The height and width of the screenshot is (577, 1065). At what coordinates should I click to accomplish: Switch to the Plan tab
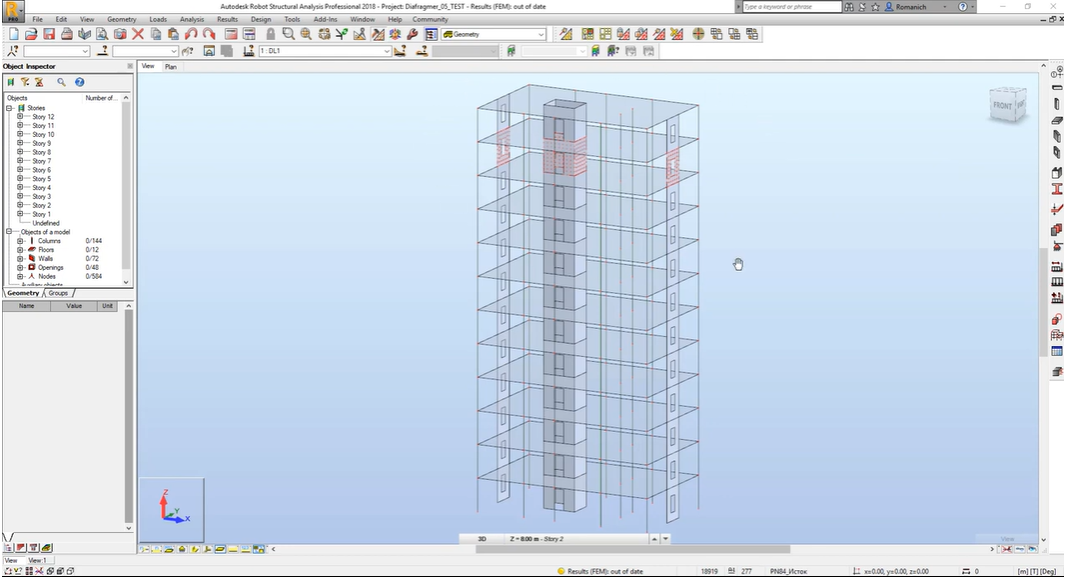click(x=170, y=67)
